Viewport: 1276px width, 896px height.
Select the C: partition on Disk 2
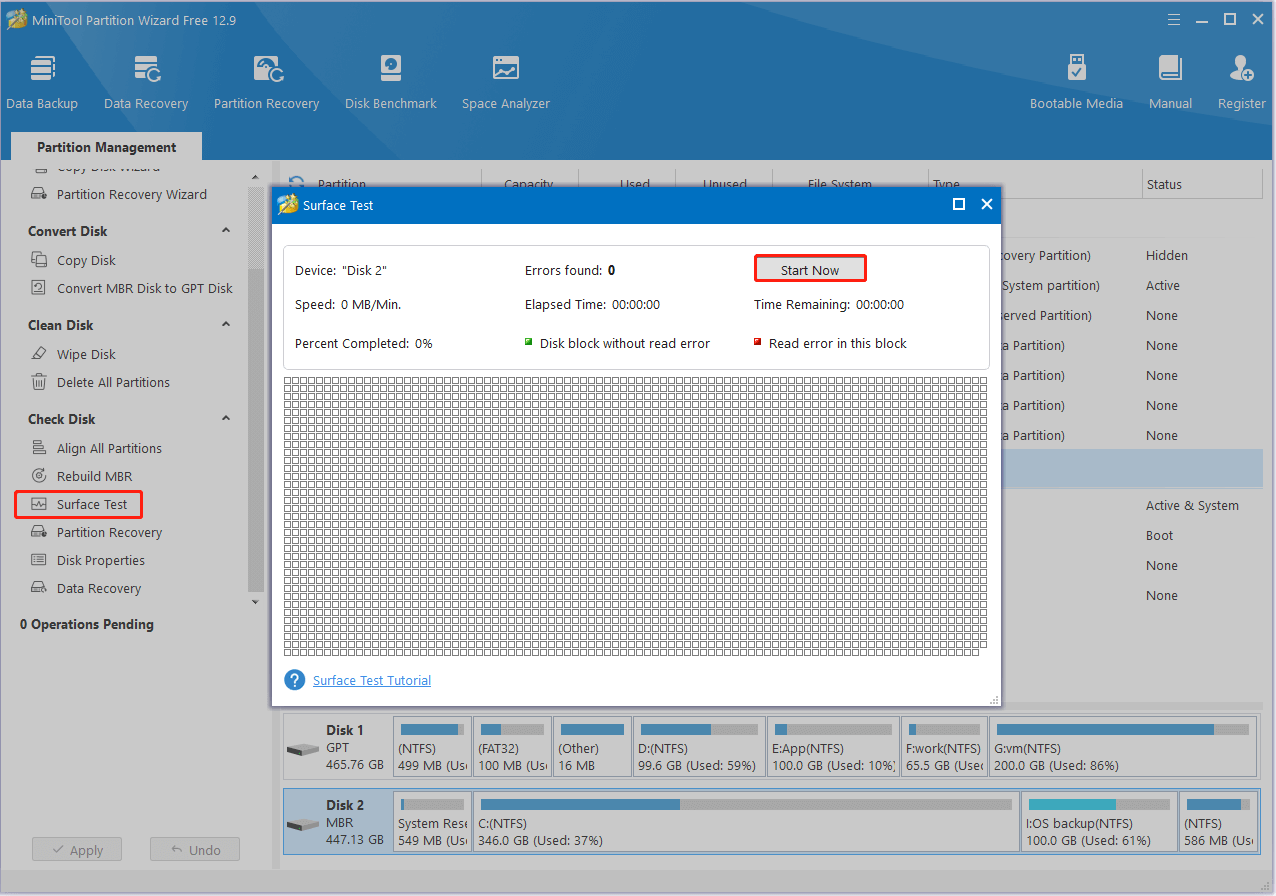(745, 822)
